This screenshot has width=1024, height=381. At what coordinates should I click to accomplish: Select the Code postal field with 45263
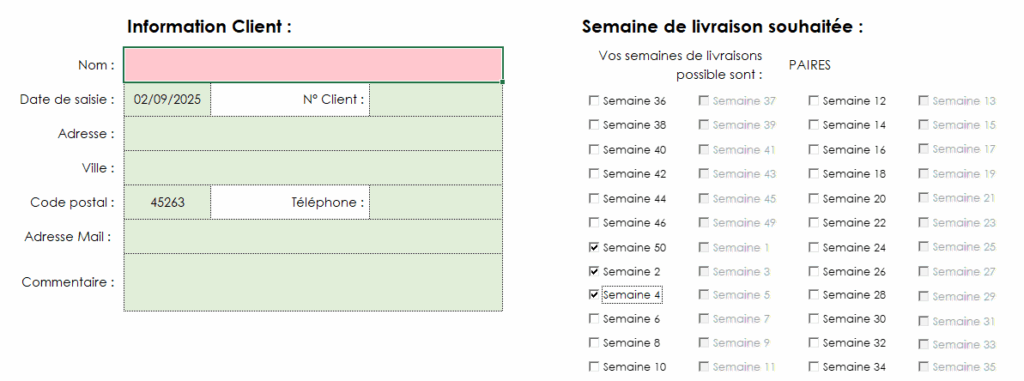click(167, 202)
